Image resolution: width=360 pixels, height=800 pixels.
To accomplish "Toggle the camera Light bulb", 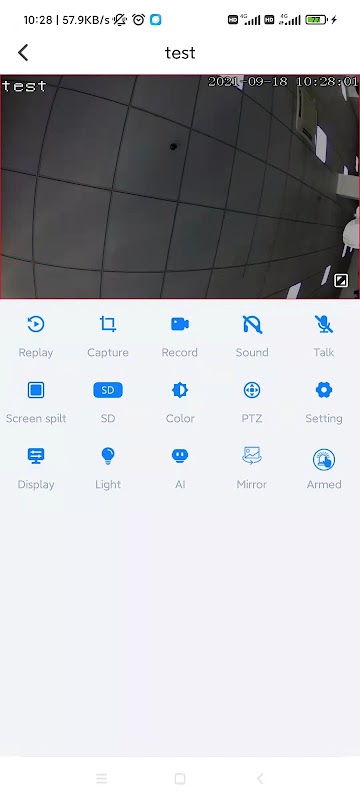I will [x=108, y=456].
